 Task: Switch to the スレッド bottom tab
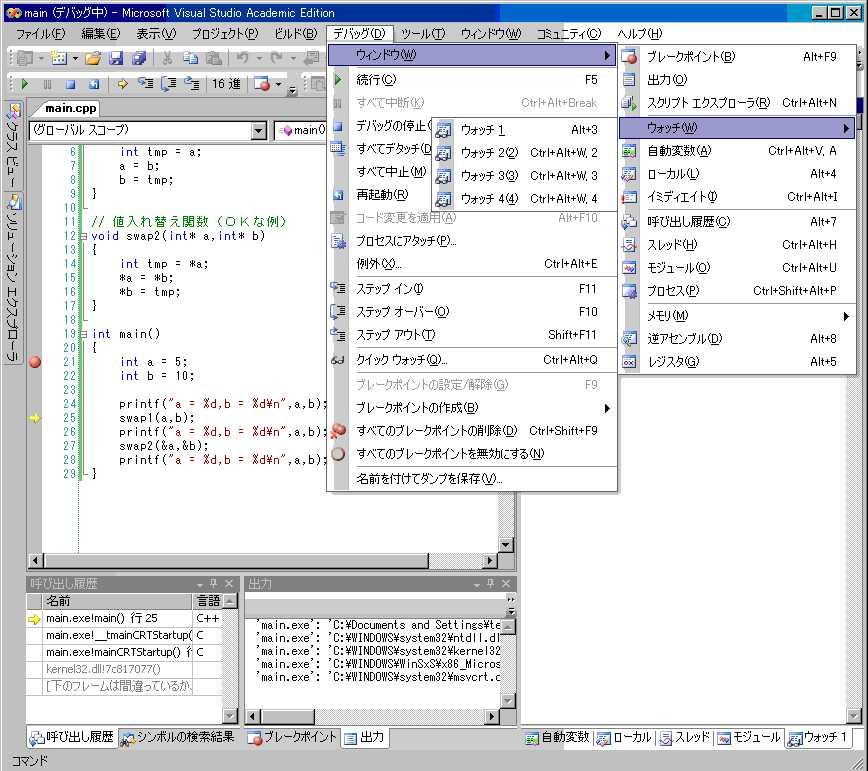684,737
